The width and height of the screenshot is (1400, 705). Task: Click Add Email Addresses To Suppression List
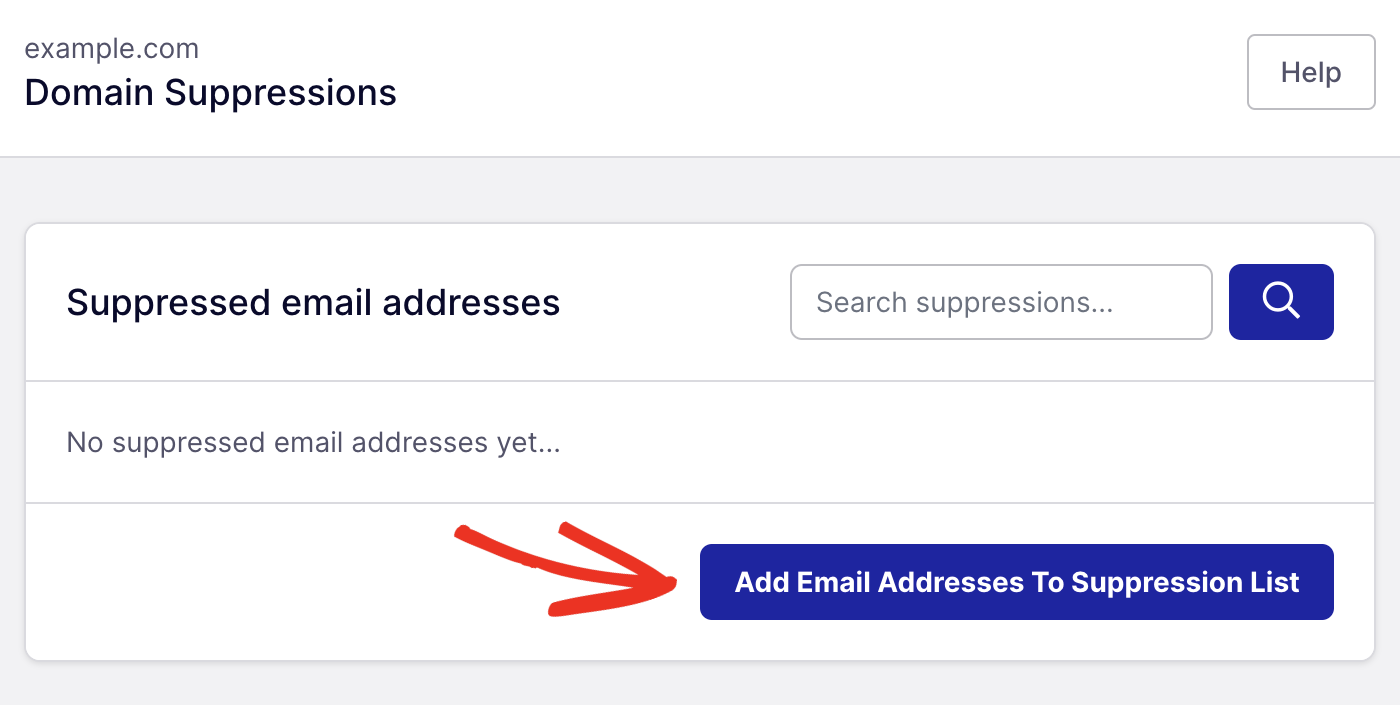pos(1016,581)
